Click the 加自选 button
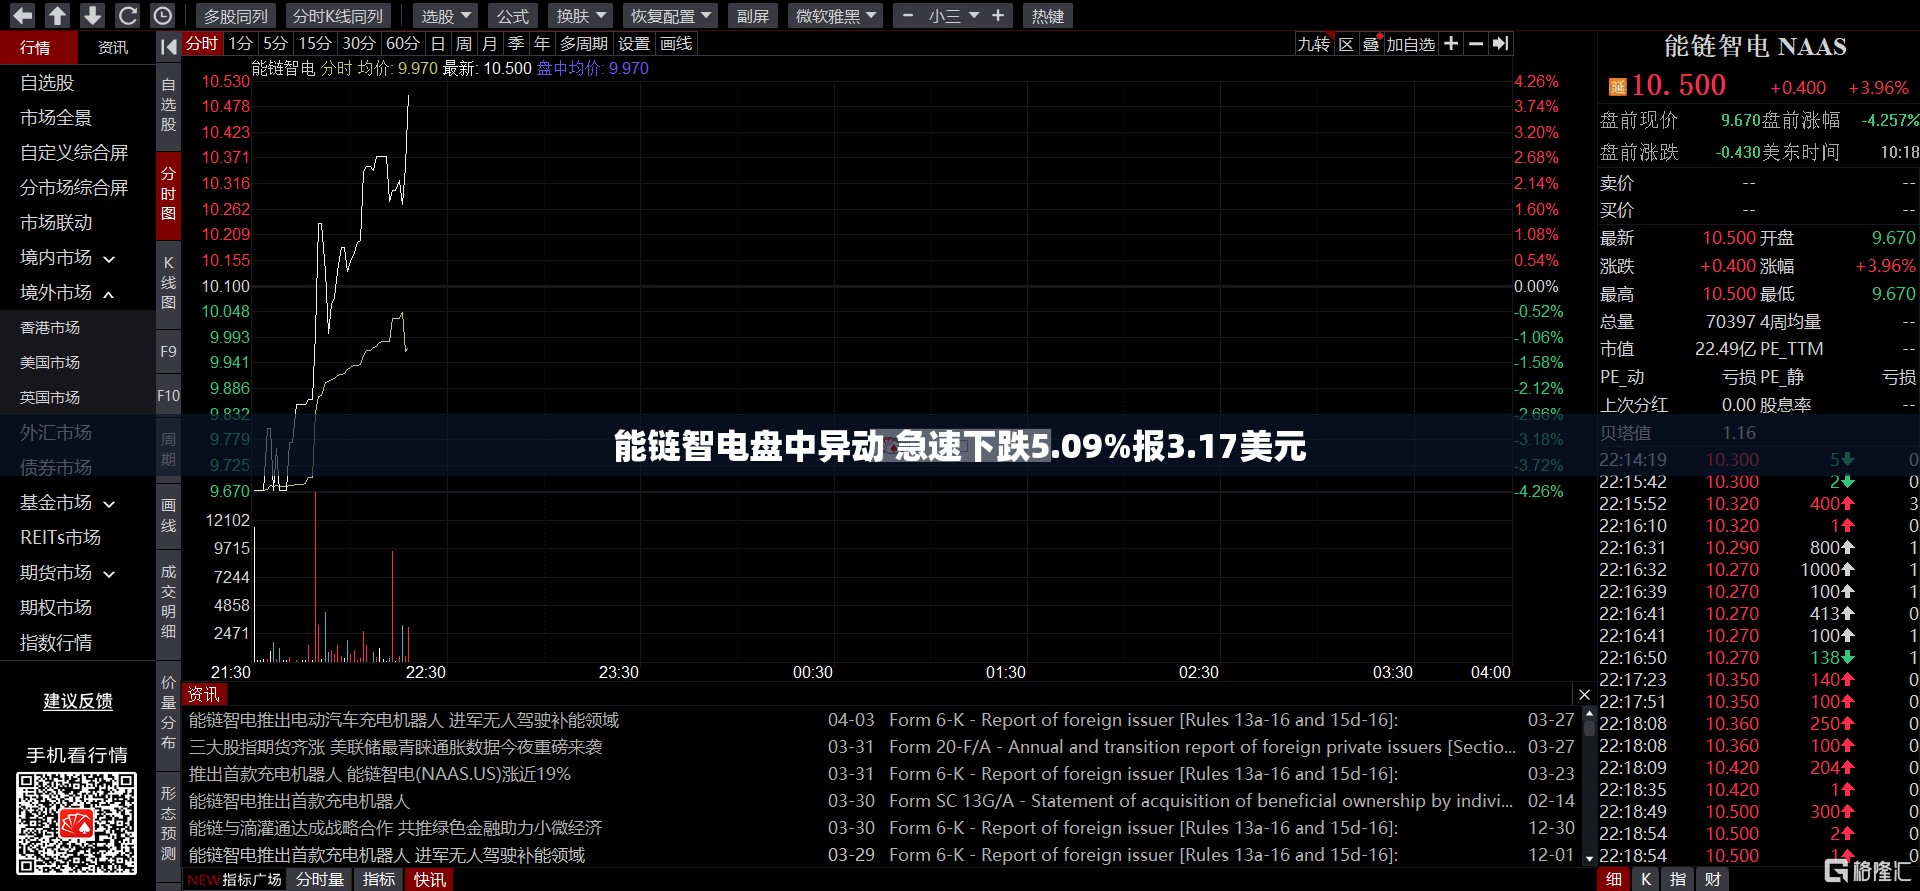The image size is (1920, 891). coord(1410,44)
